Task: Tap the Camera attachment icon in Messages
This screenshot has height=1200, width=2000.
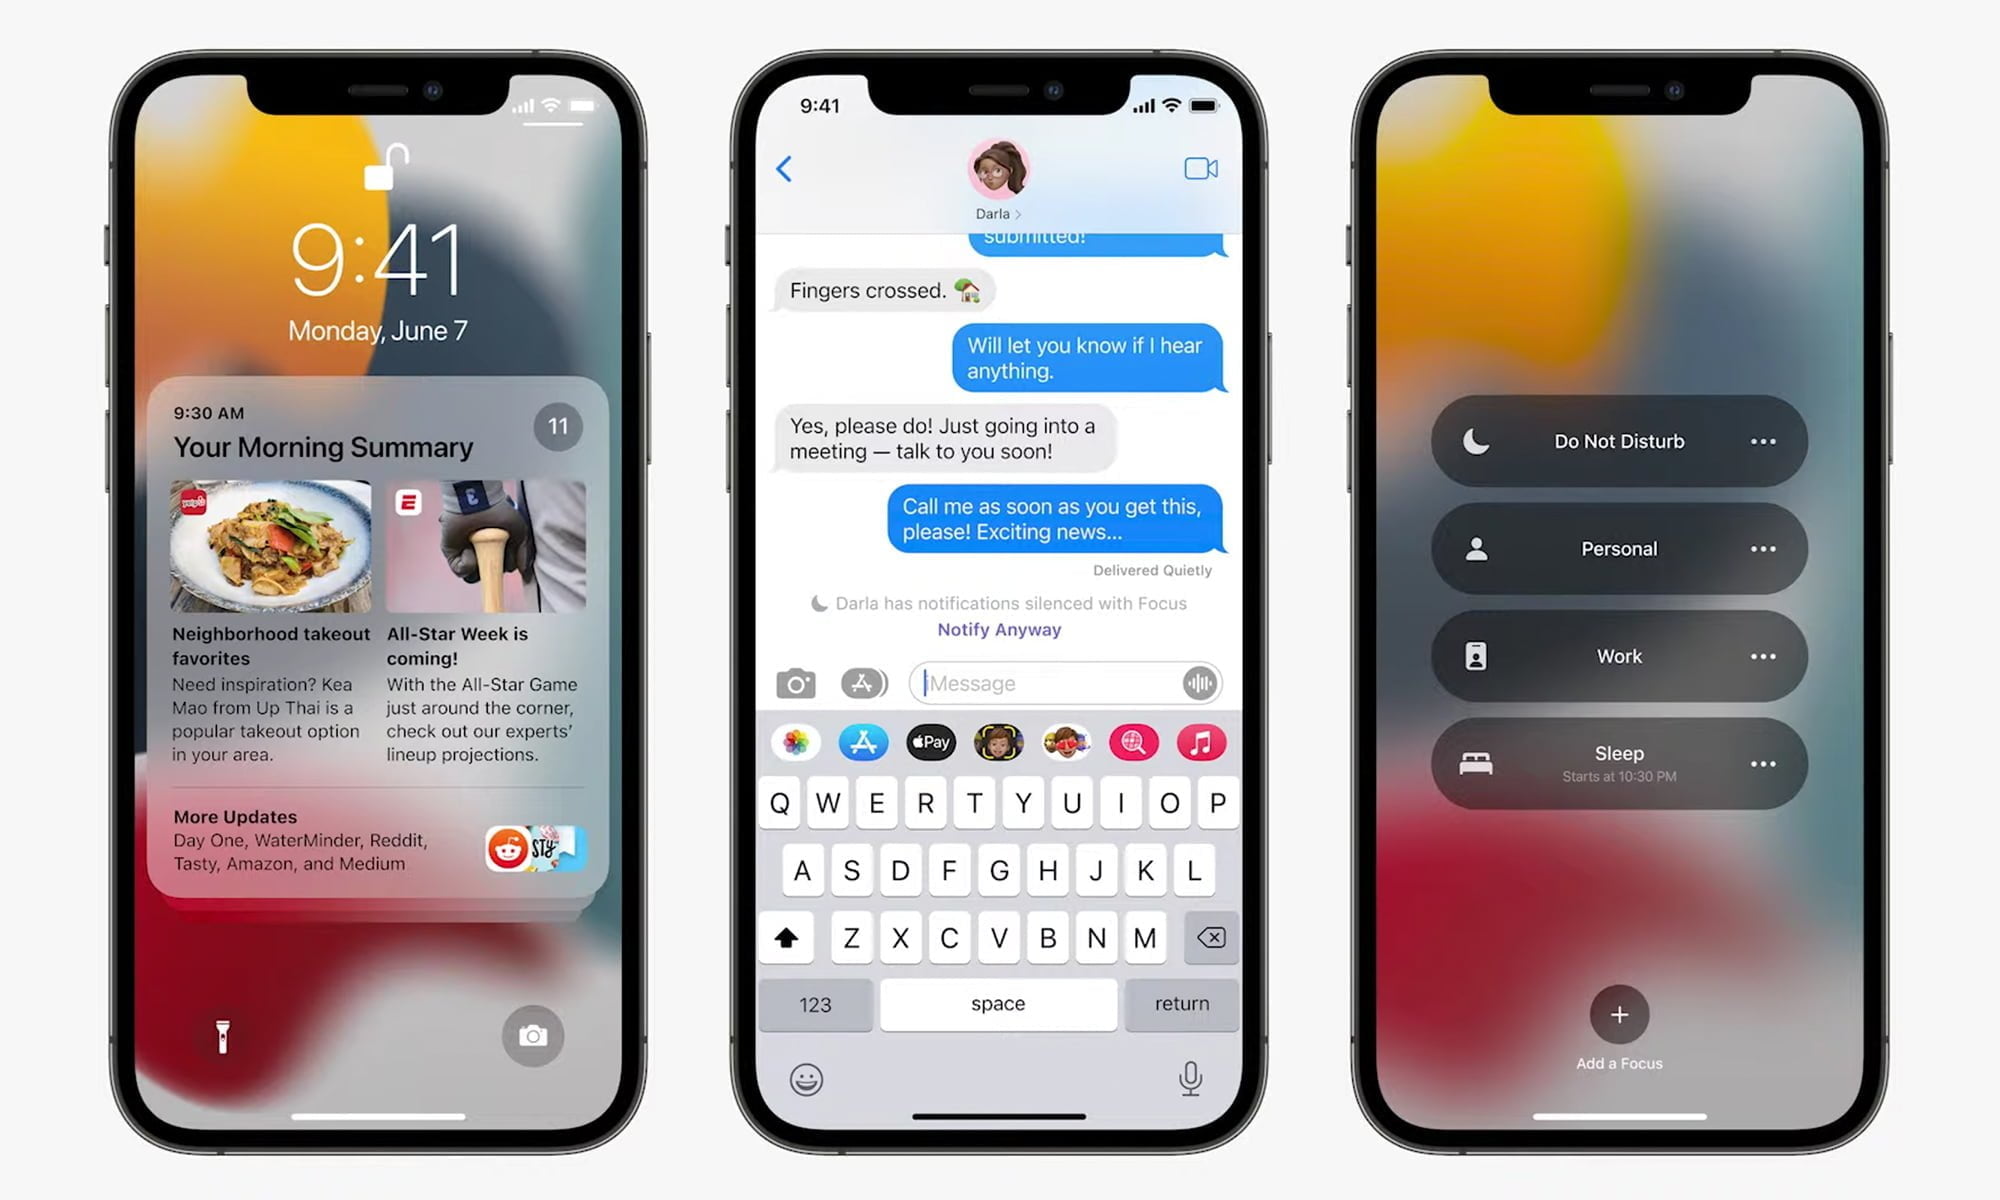Action: 794,681
